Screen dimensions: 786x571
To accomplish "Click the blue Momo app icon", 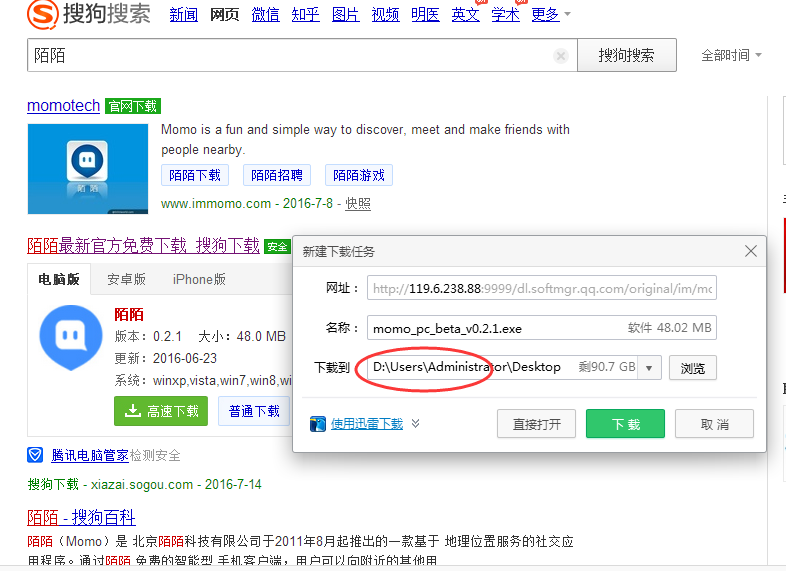I will click(71, 337).
